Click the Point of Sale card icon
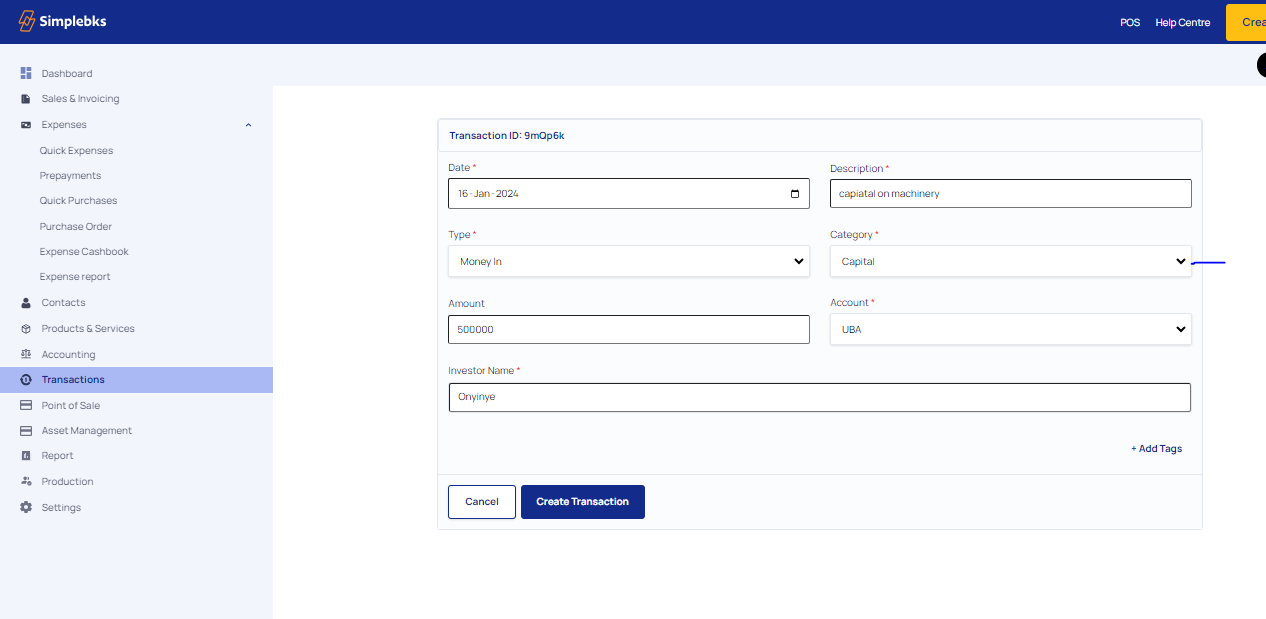Viewport: 1266px width, 619px height. tap(26, 406)
